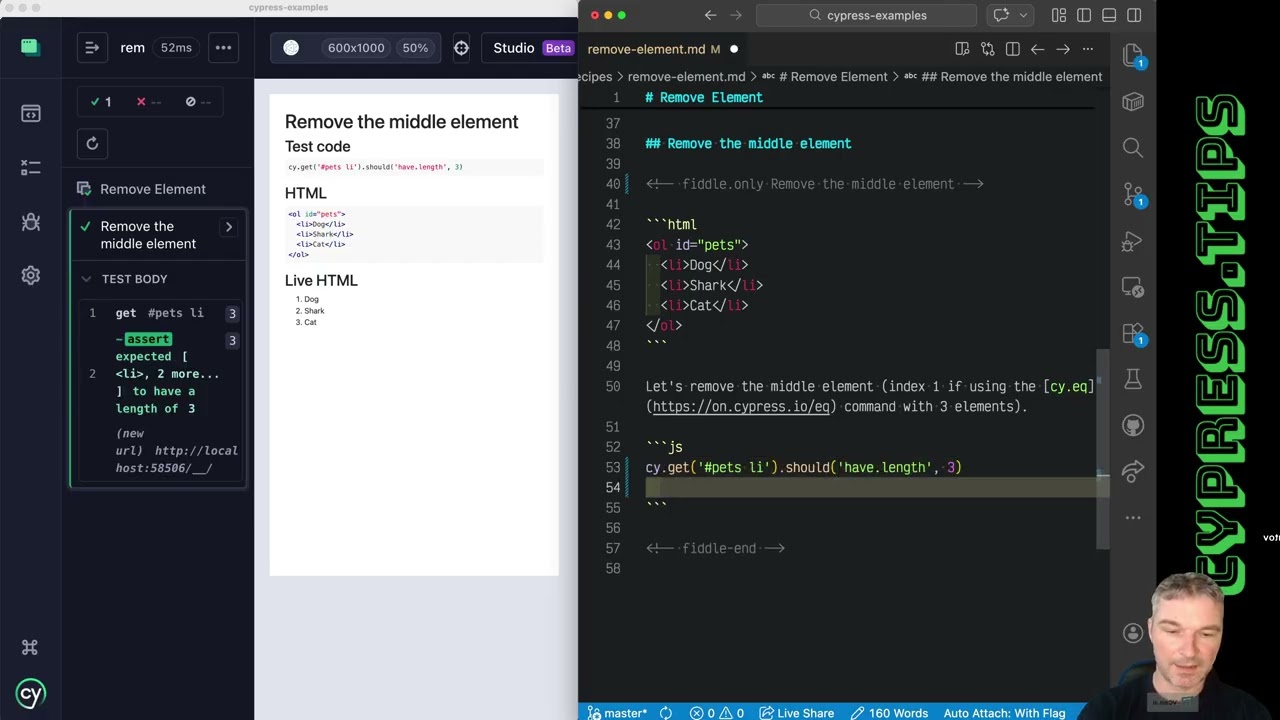Open the GitHub view in VS Code

tap(1133, 426)
